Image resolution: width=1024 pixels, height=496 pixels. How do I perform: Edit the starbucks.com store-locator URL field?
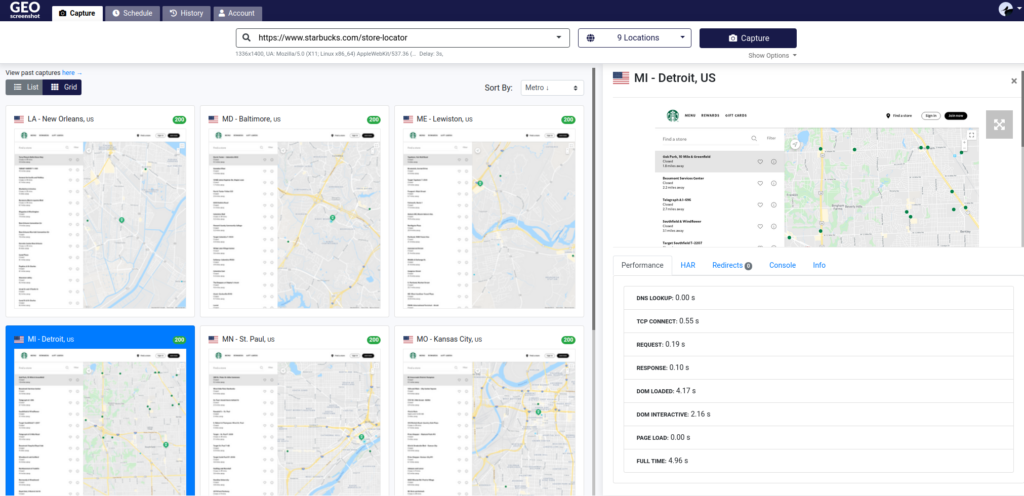(x=402, y=38)
